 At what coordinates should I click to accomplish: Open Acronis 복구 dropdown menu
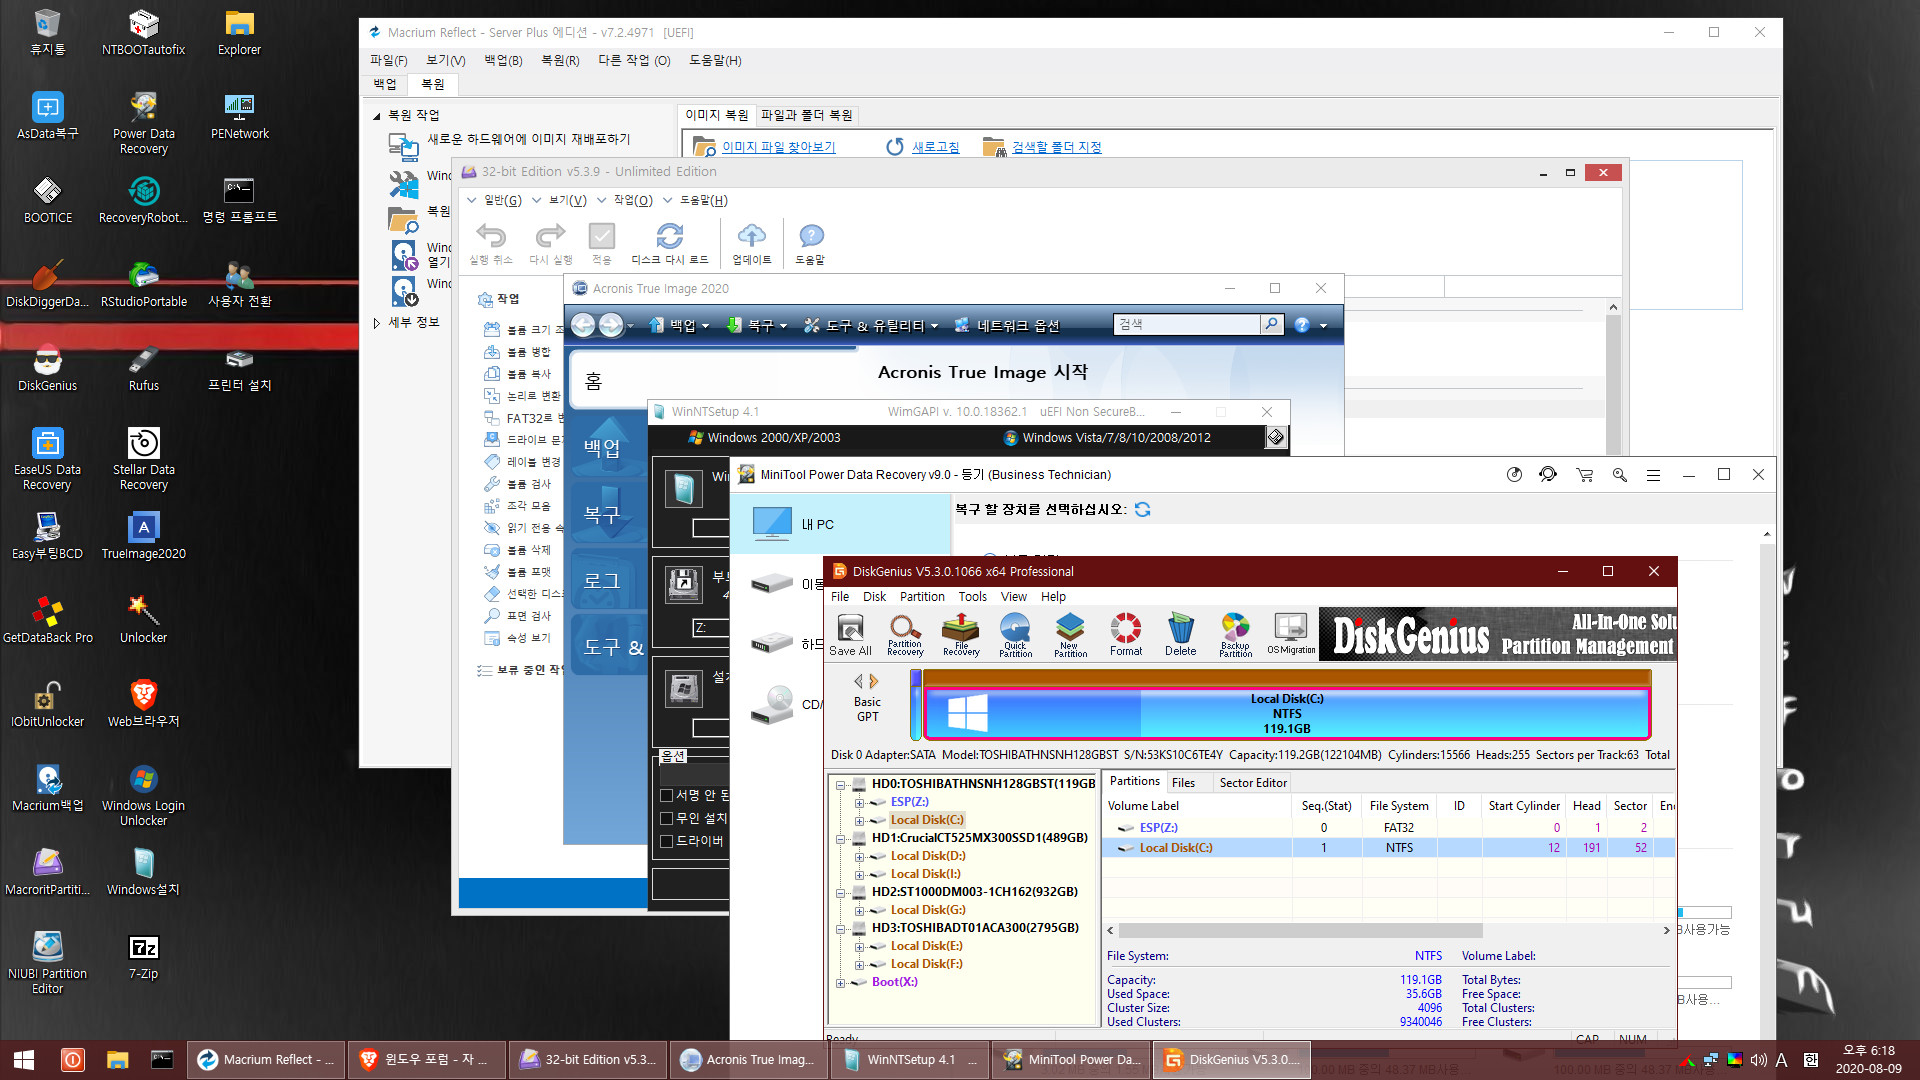point(757,325)
